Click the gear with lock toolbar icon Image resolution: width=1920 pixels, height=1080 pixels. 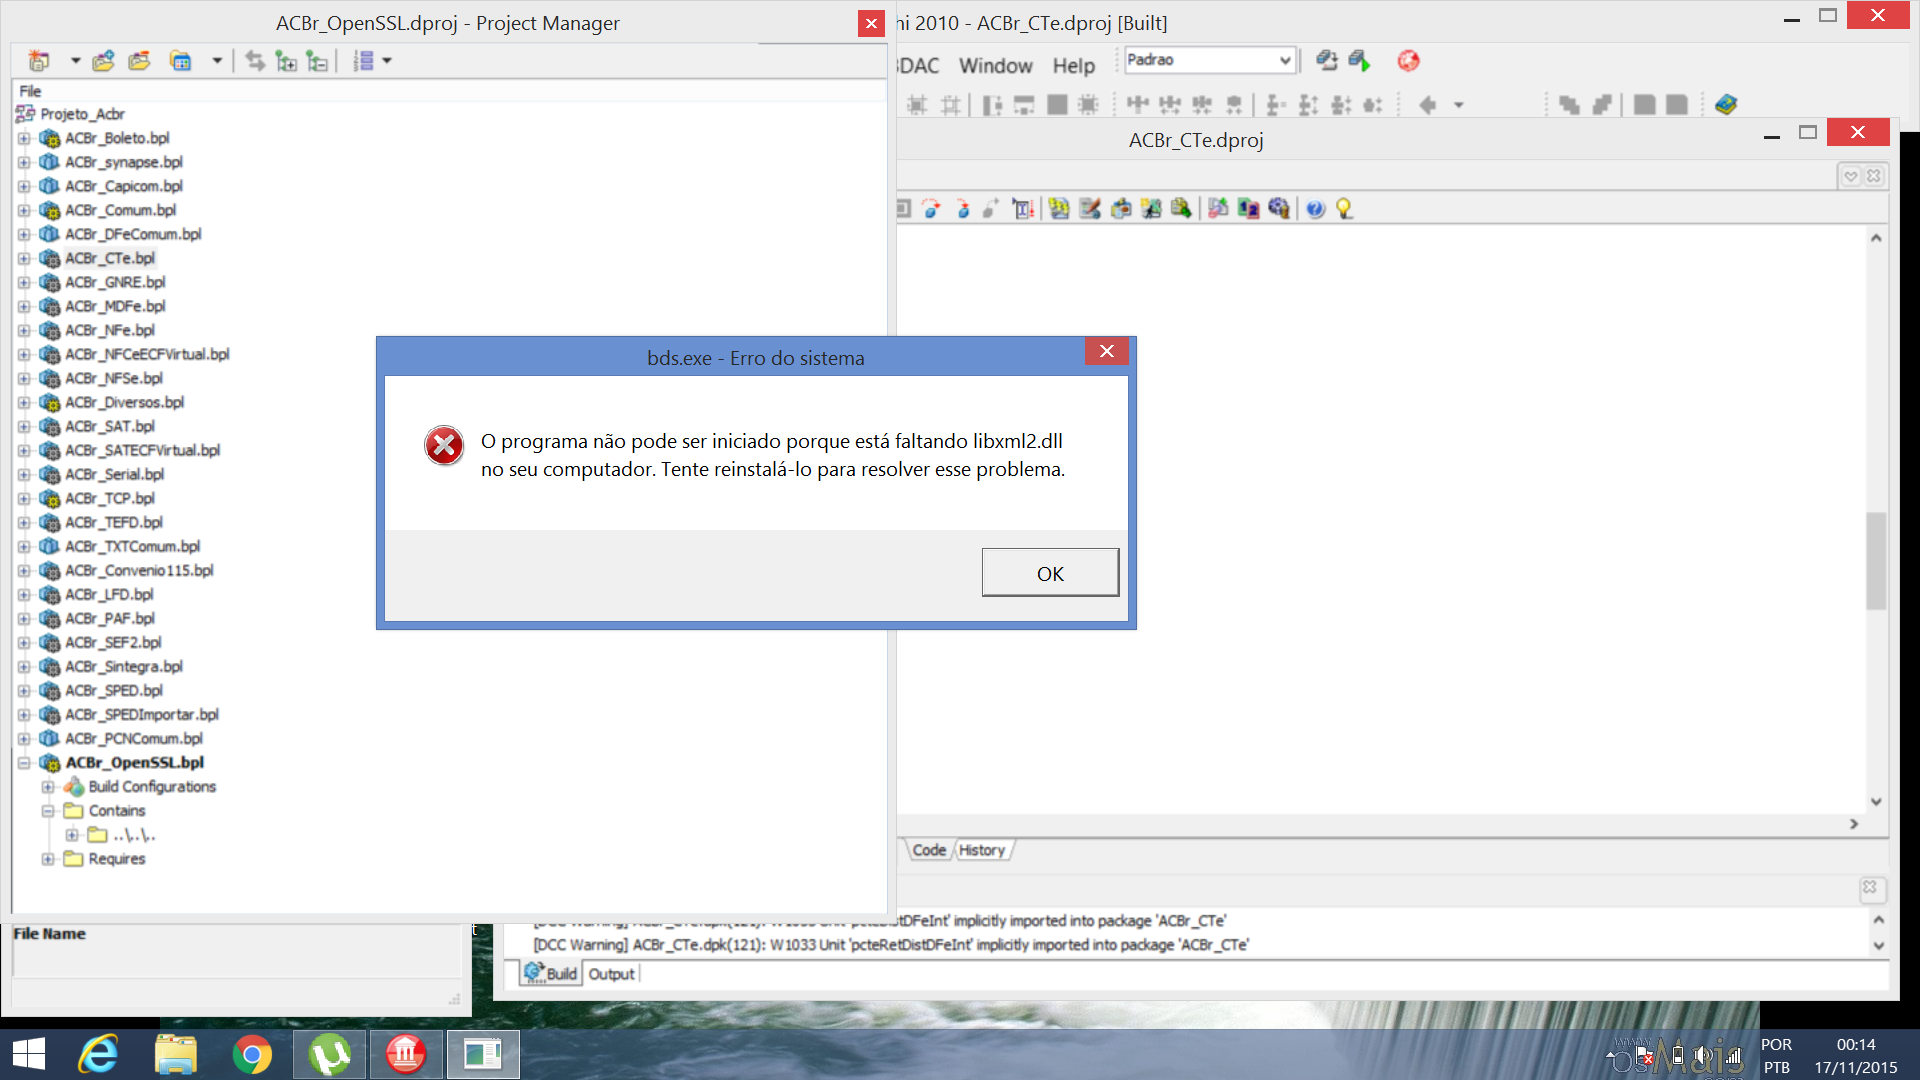[1279, 208]
